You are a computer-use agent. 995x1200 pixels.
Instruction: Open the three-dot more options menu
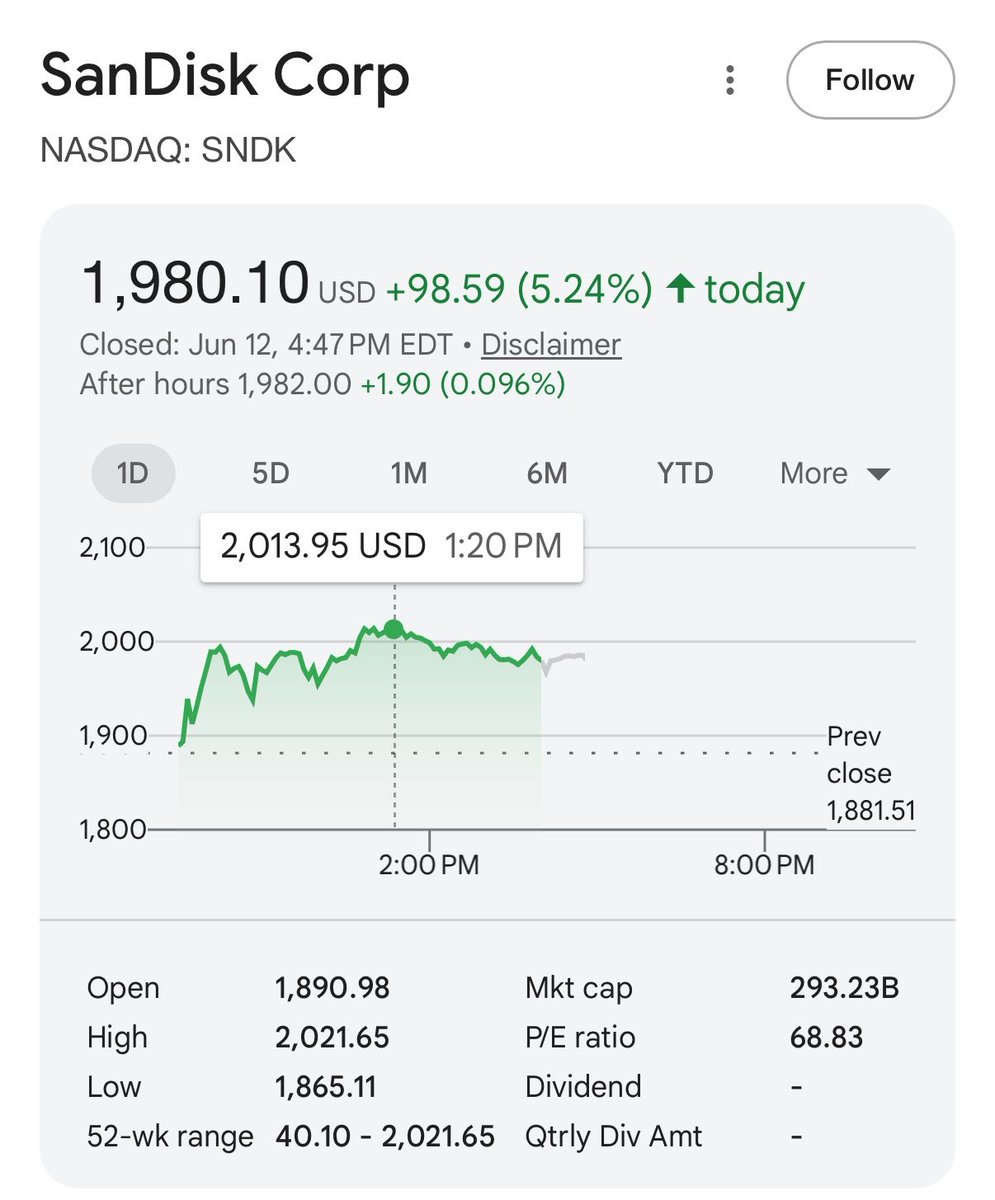coord(731,80)
